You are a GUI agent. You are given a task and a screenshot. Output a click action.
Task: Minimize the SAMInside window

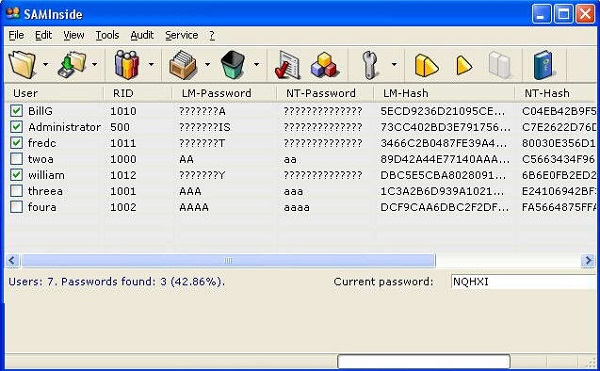coord(541,15)
